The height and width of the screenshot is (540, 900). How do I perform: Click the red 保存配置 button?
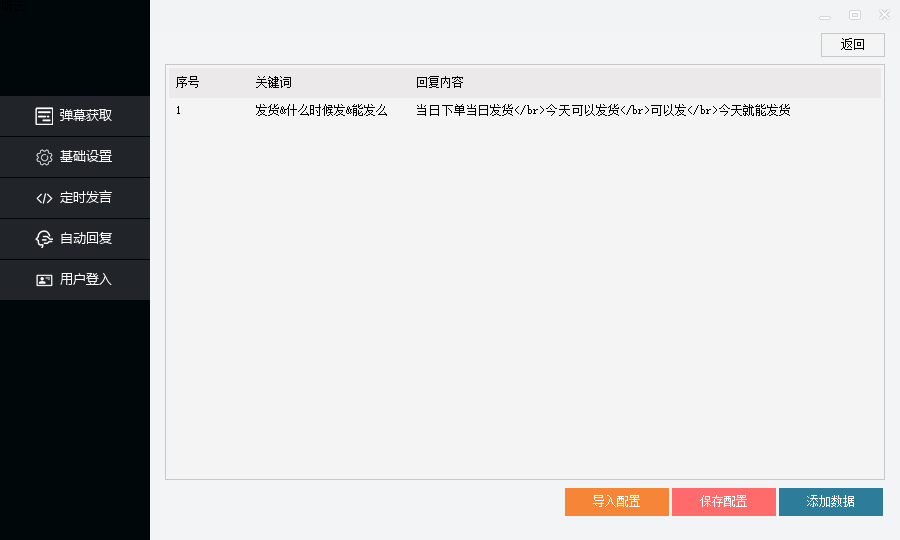click(x=723, y=502)
